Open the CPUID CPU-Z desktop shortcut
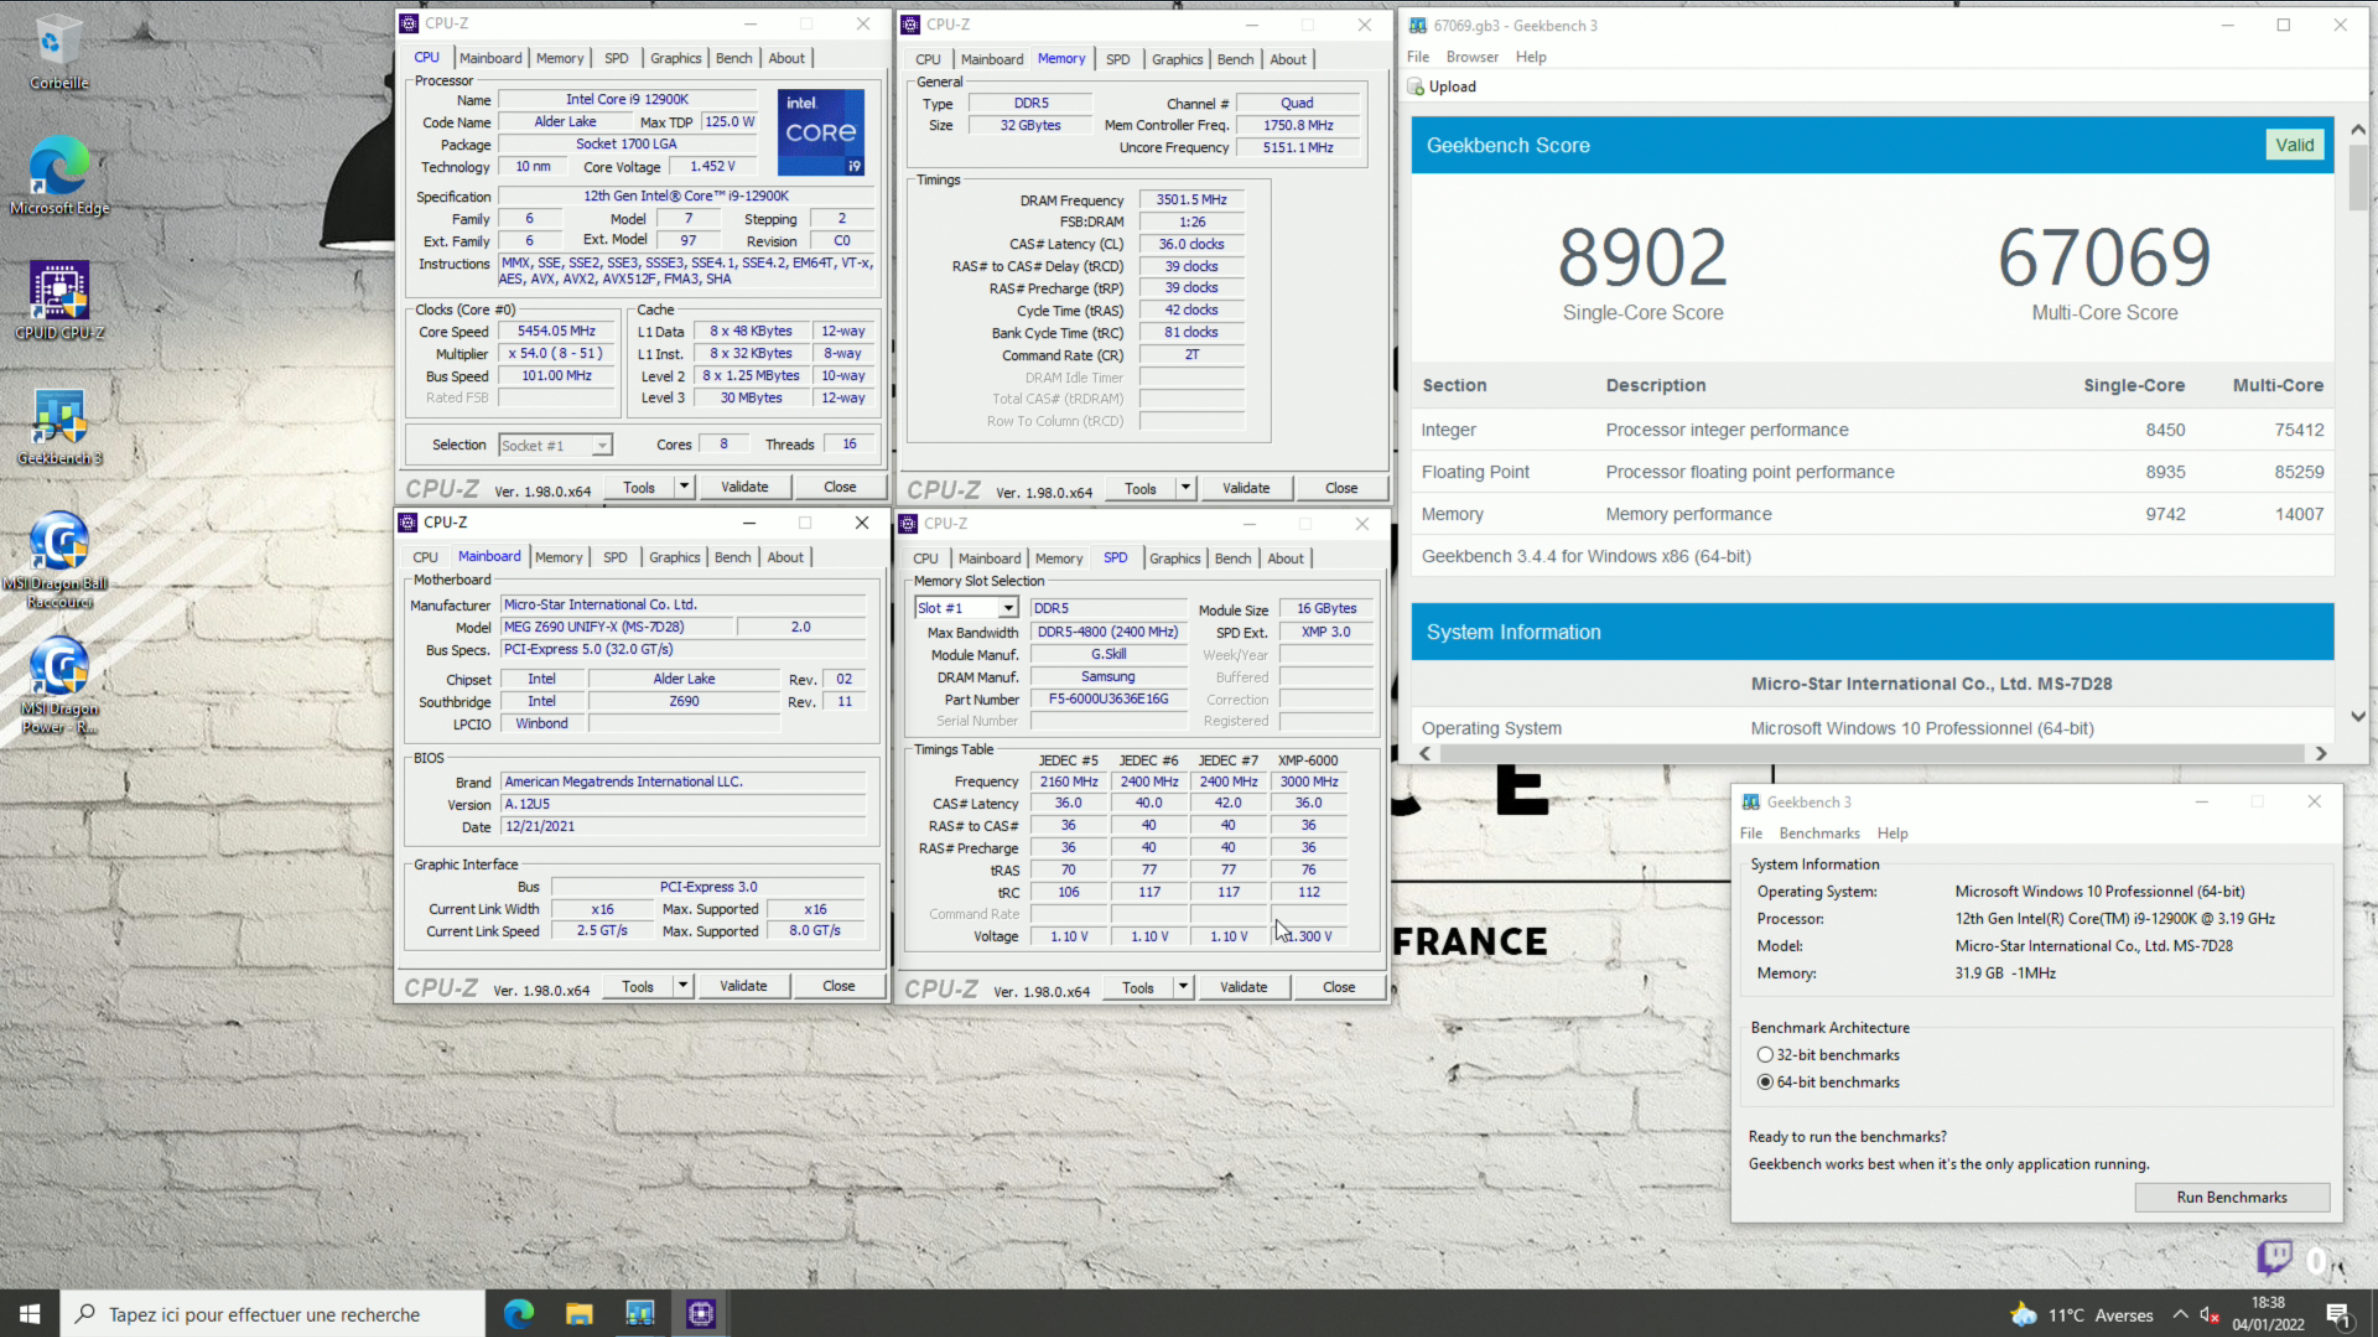Screen dimensions: 2378x1337 pos(59,300)
